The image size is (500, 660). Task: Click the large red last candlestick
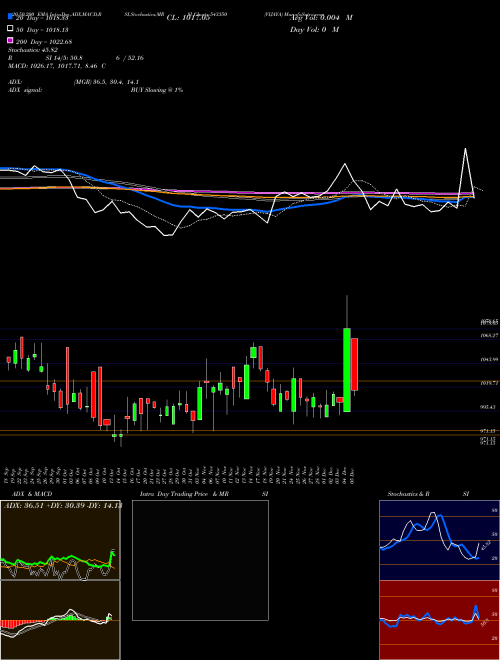354,364
